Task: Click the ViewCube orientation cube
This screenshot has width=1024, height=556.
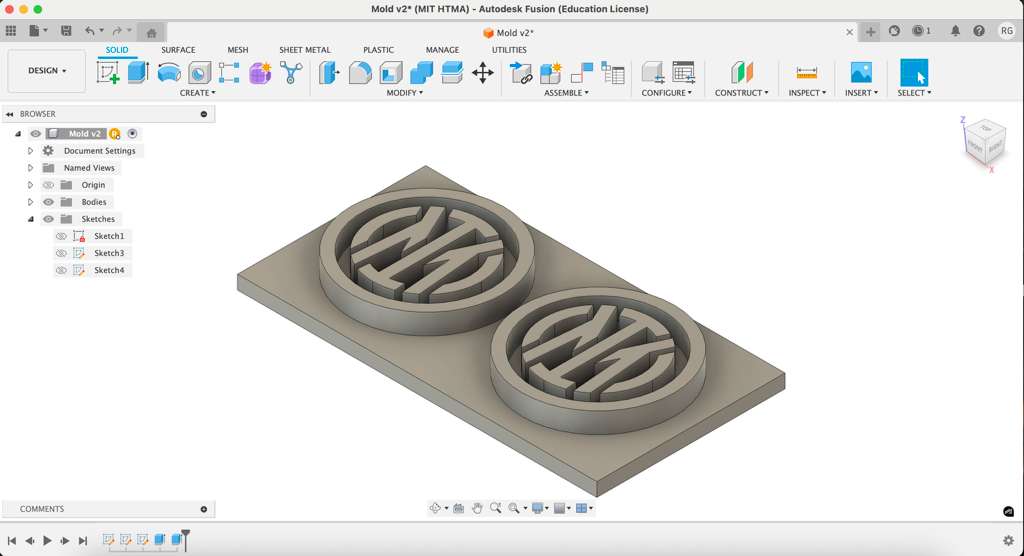Action: click(x=985, y=140)
